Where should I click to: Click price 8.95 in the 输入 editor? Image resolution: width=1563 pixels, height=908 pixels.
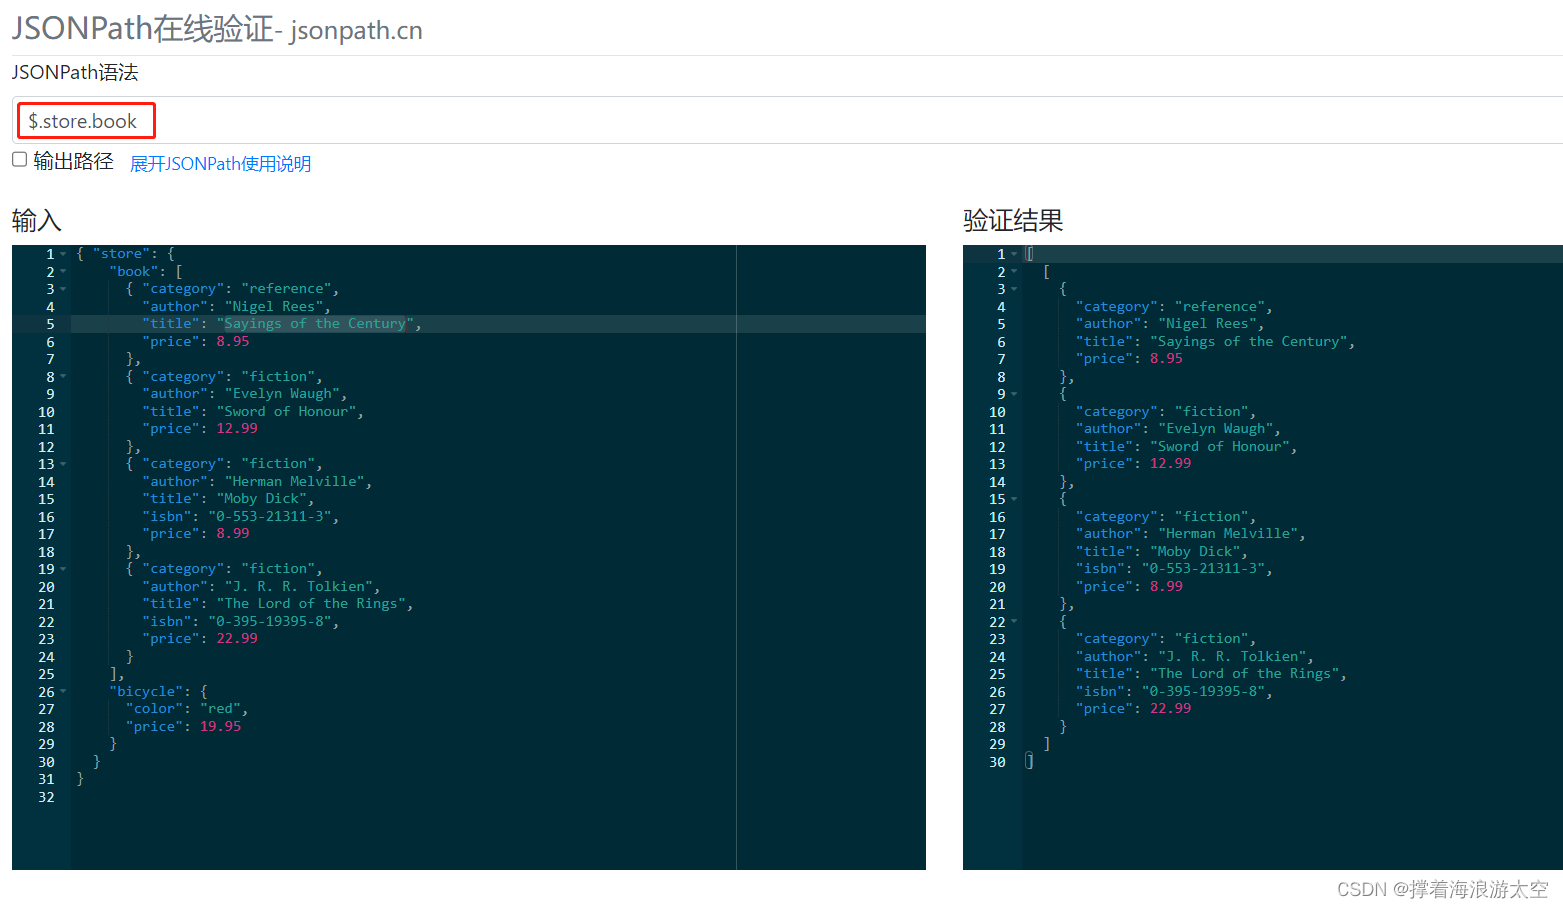click(x=233, y=342)
